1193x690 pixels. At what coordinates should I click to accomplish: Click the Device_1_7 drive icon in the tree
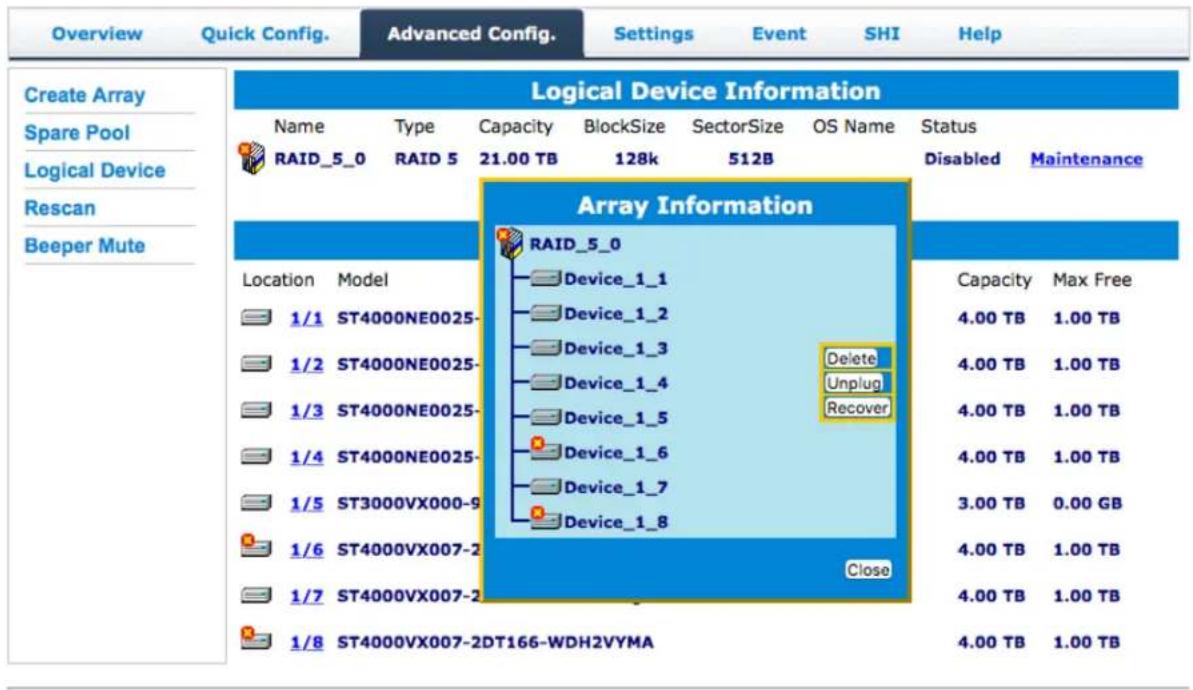click(546, 486)
